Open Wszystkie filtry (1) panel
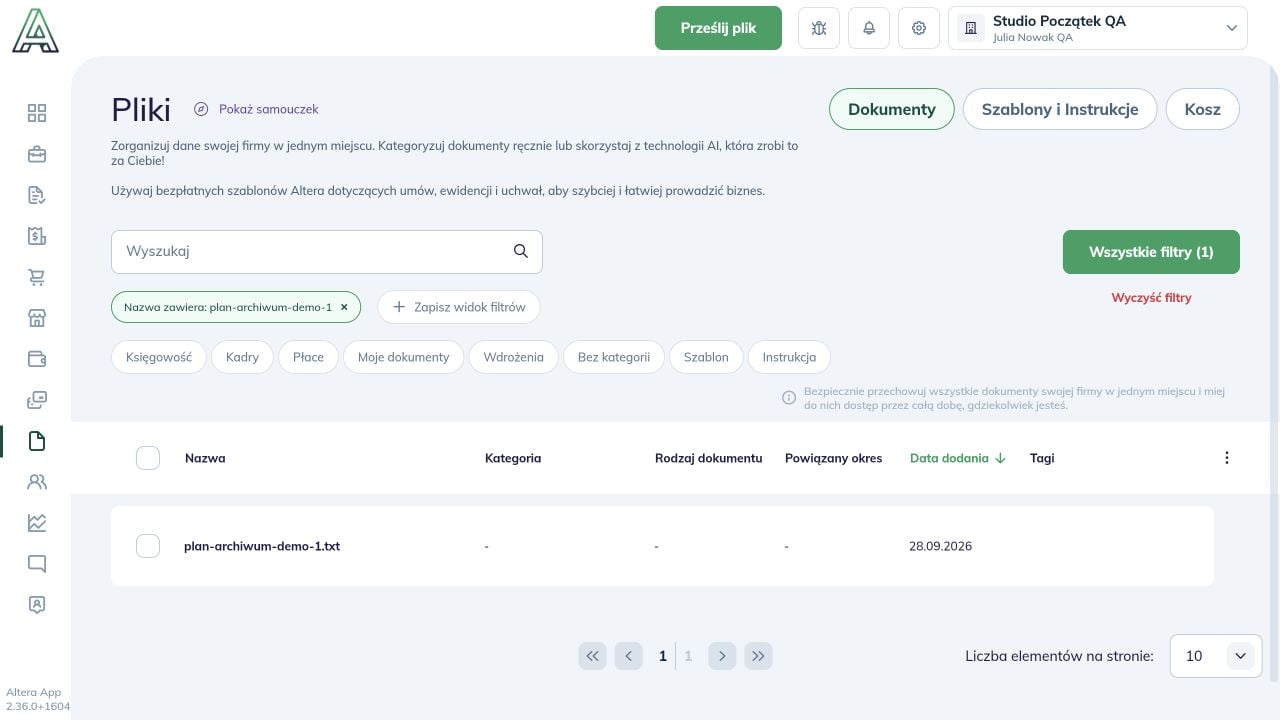 coord(1151,252)
